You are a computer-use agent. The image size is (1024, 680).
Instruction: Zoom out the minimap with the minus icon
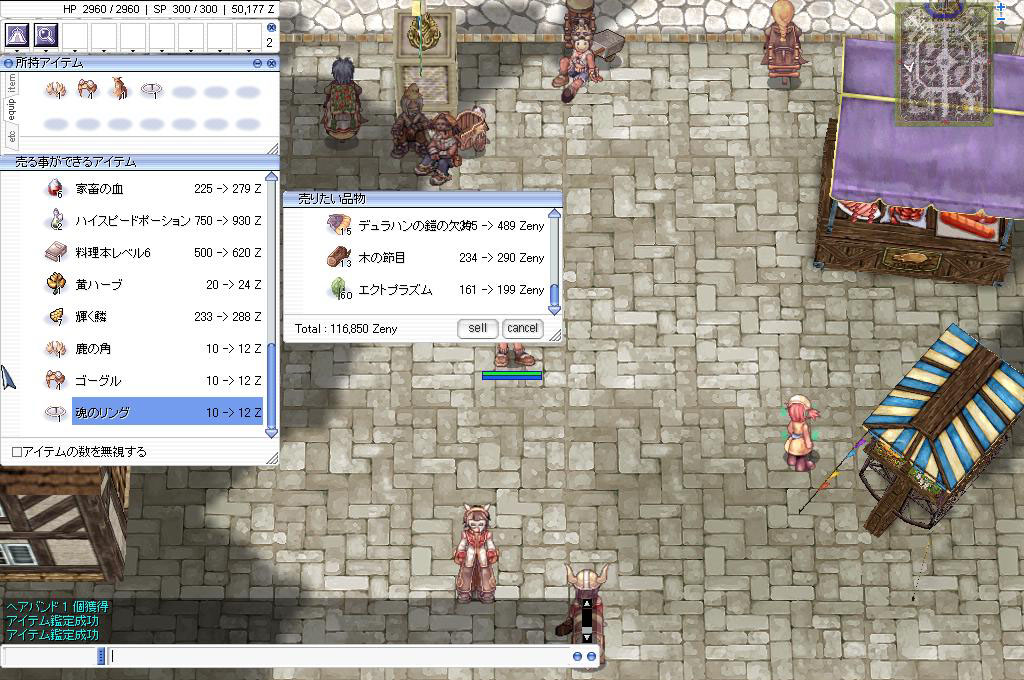tap(1000, 20)
